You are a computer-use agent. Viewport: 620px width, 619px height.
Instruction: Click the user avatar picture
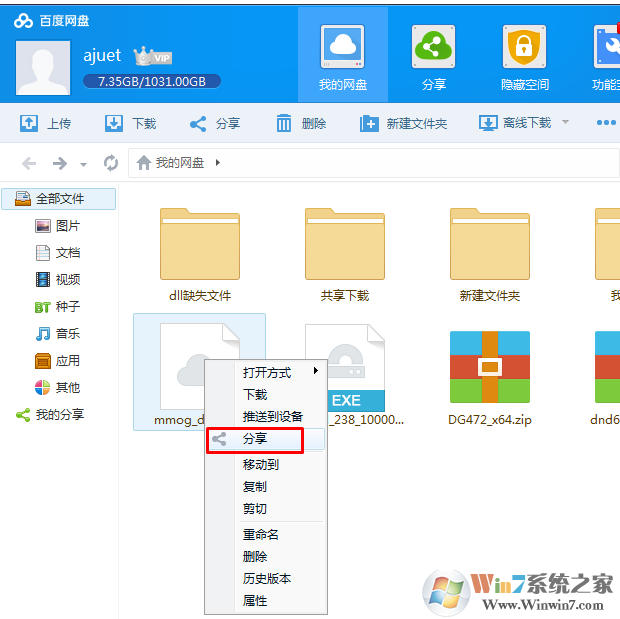coord(43,68)
